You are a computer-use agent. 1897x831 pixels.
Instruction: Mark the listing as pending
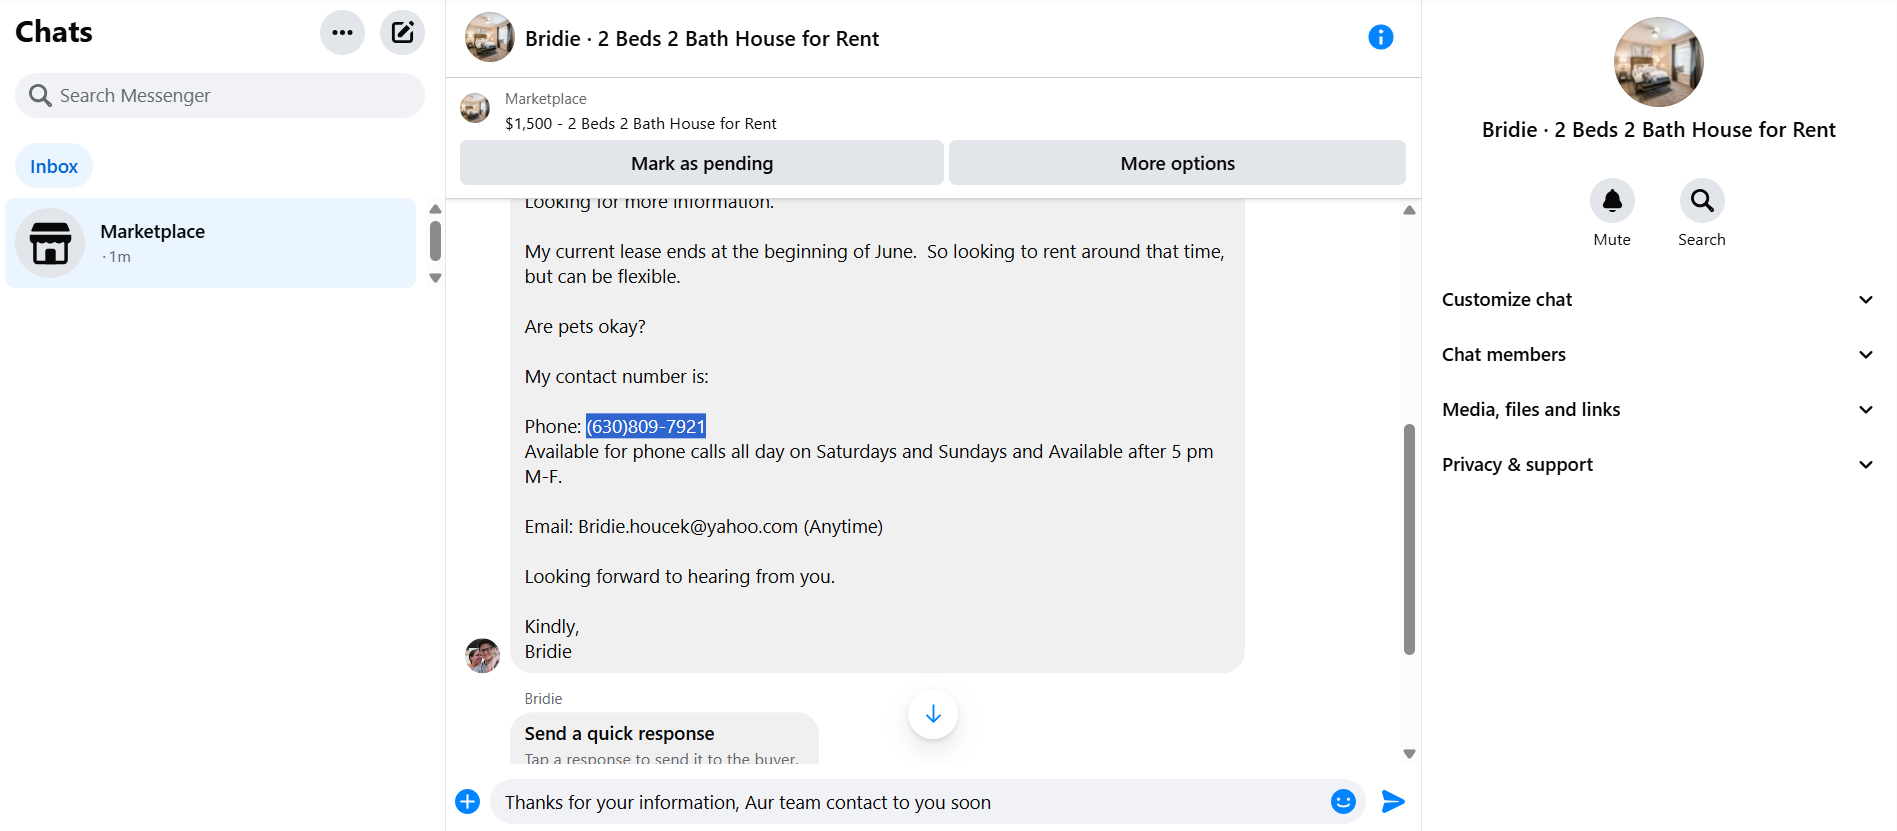pyautogui.click(x=702, y=163)
